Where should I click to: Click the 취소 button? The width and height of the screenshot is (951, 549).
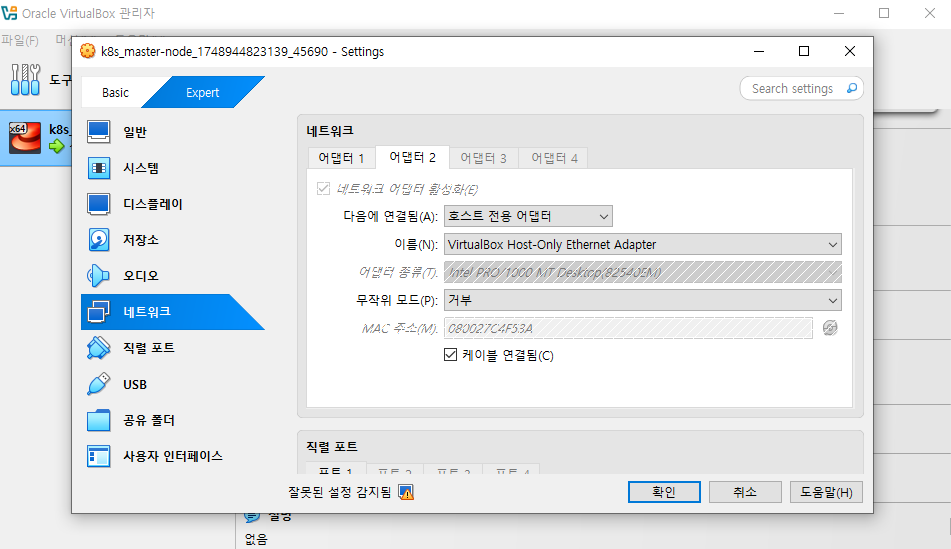point(745,492)
